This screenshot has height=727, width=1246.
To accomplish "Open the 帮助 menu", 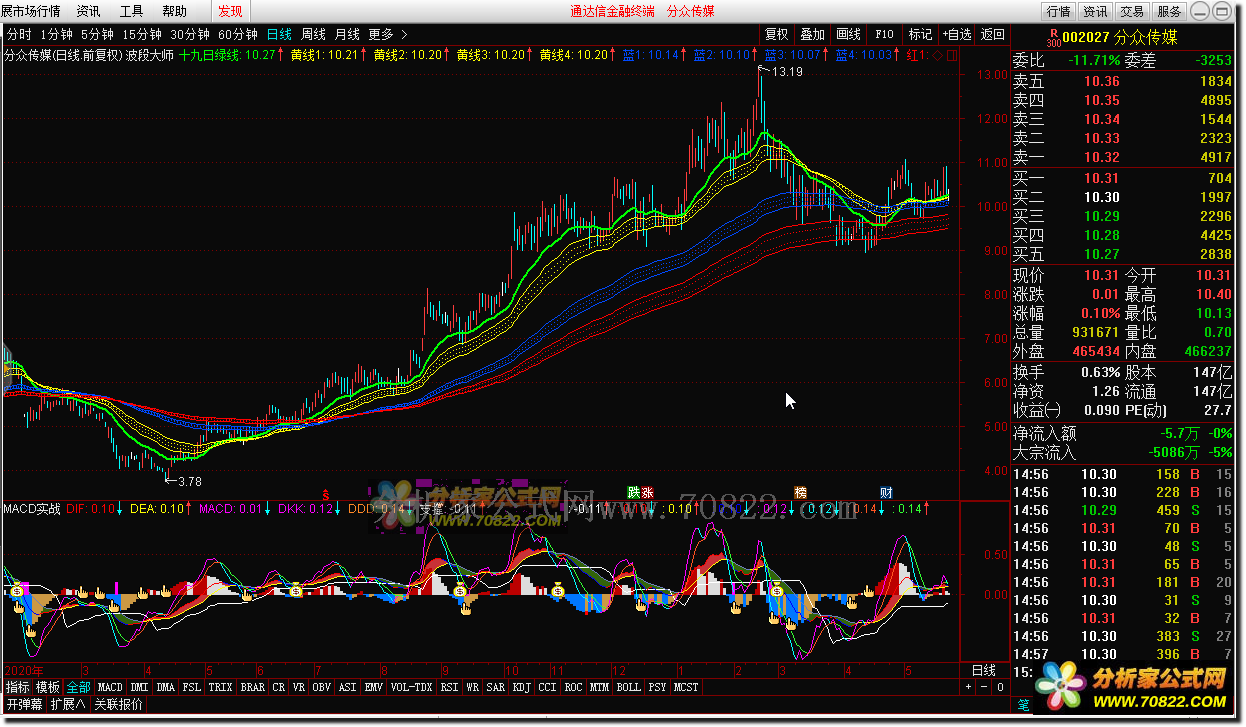I will (x=174, y=11).
